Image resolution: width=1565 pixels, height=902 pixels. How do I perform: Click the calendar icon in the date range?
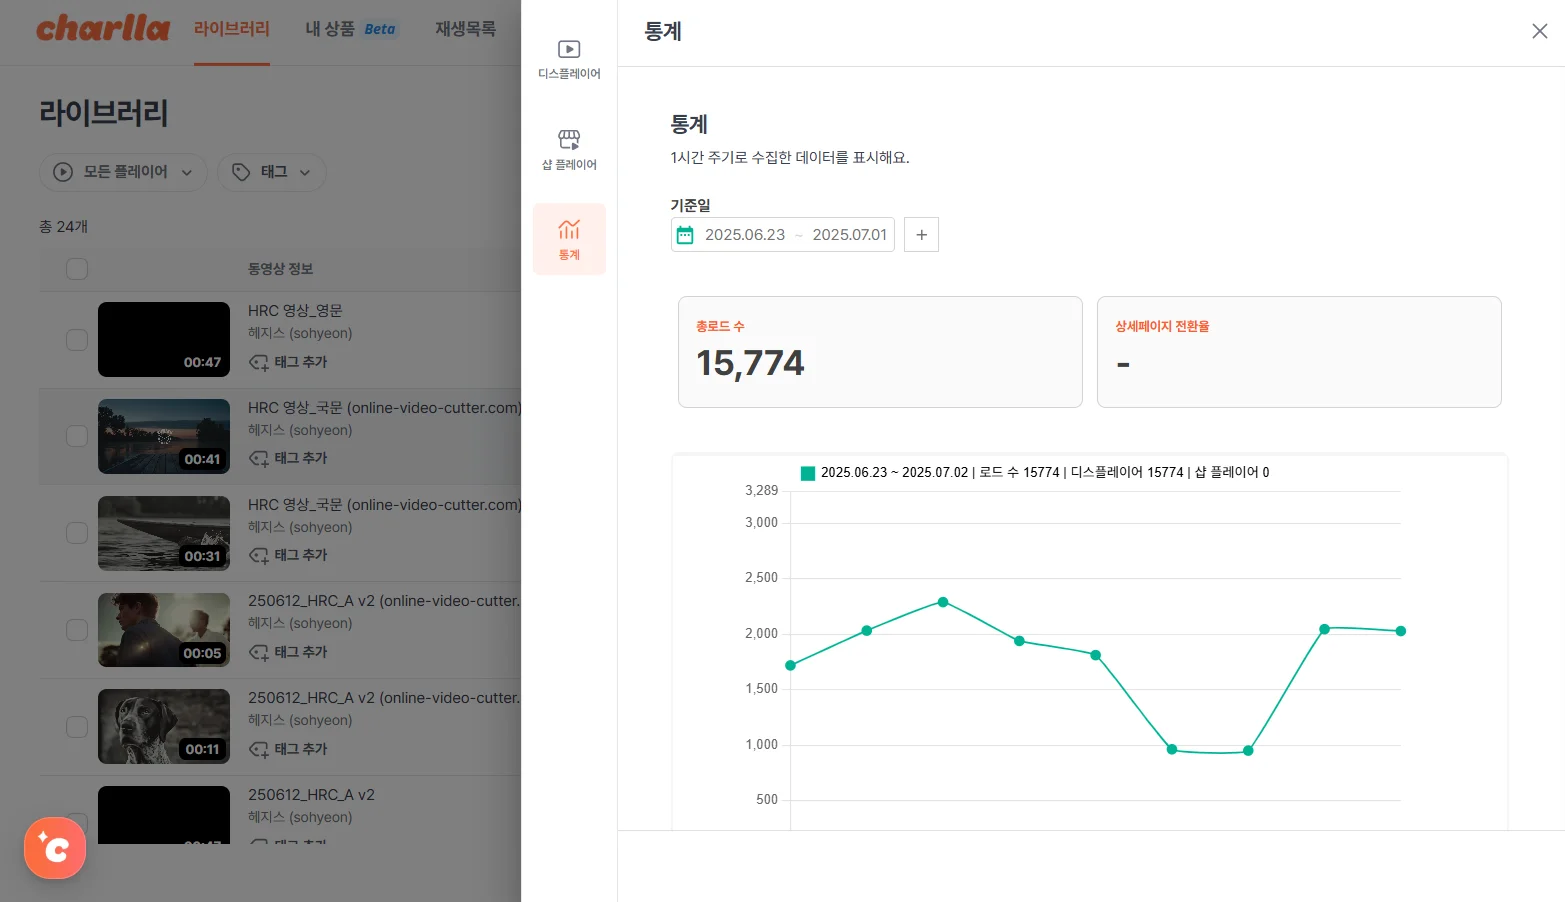pyautogui.click(x=685, y=235)
